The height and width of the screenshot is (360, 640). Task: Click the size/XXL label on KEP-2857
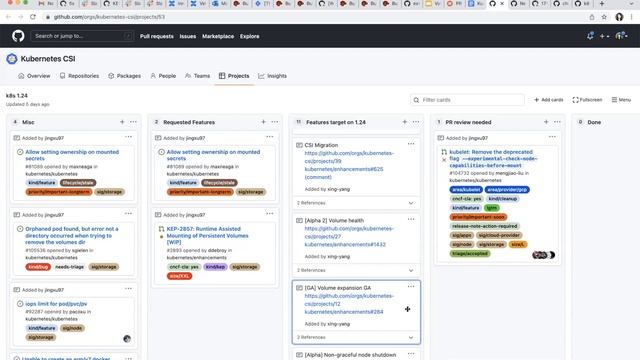coord(180,276)
